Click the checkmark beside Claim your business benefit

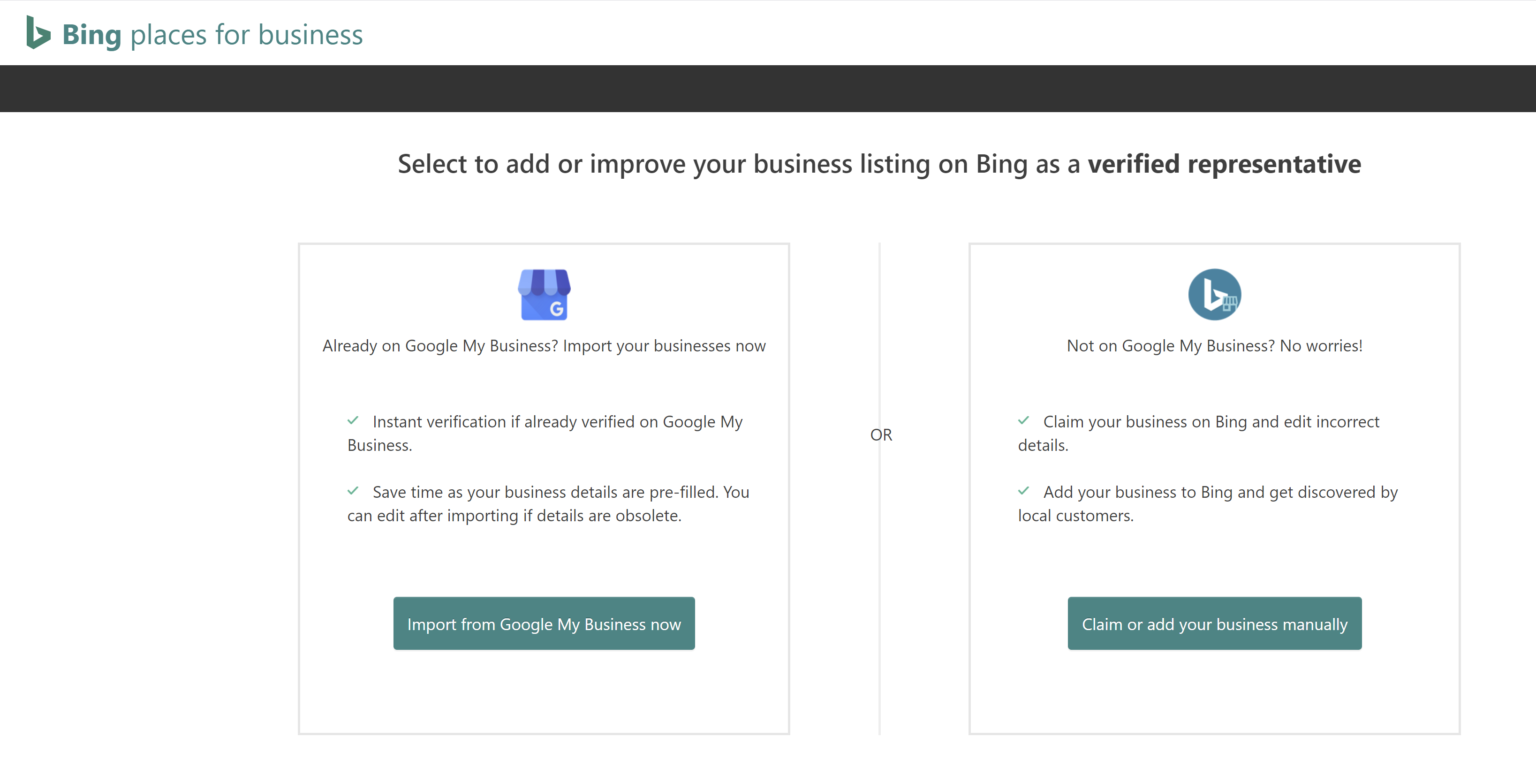tap(1025, 420)
